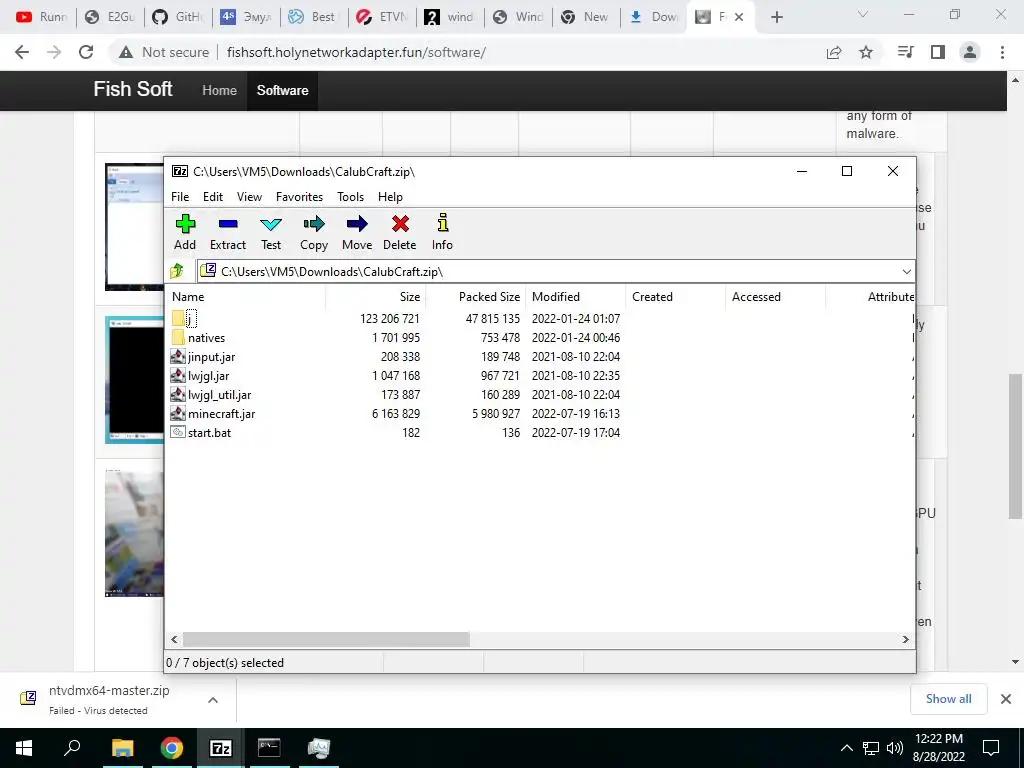
Task: Click Show all downloads button
Action: click(948, 699)
